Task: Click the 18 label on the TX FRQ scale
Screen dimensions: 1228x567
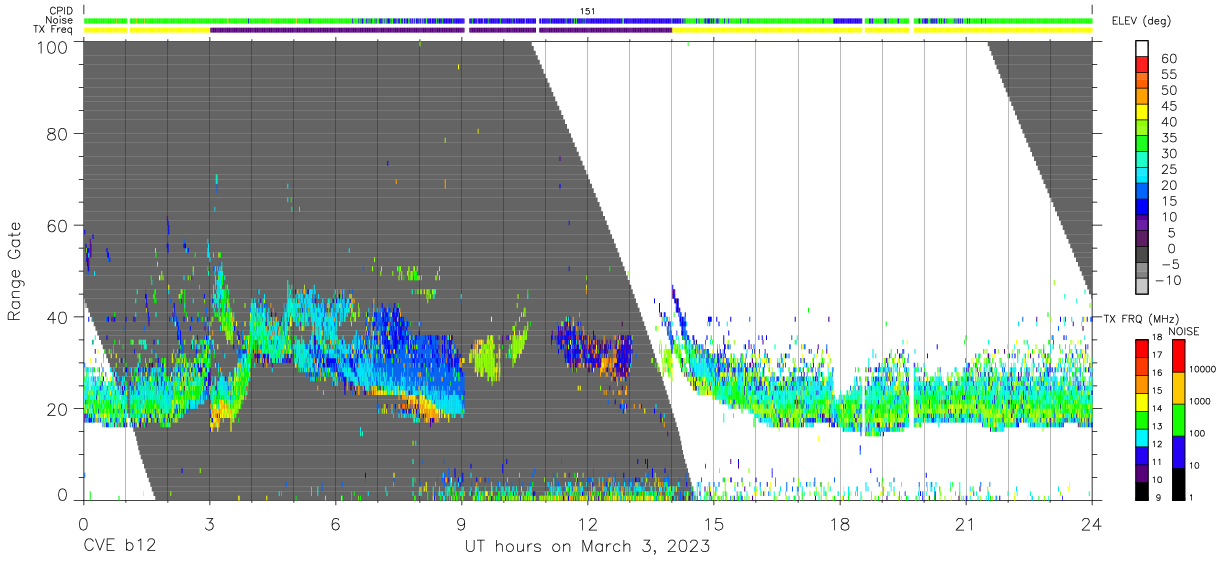Action: (1156, 337)
